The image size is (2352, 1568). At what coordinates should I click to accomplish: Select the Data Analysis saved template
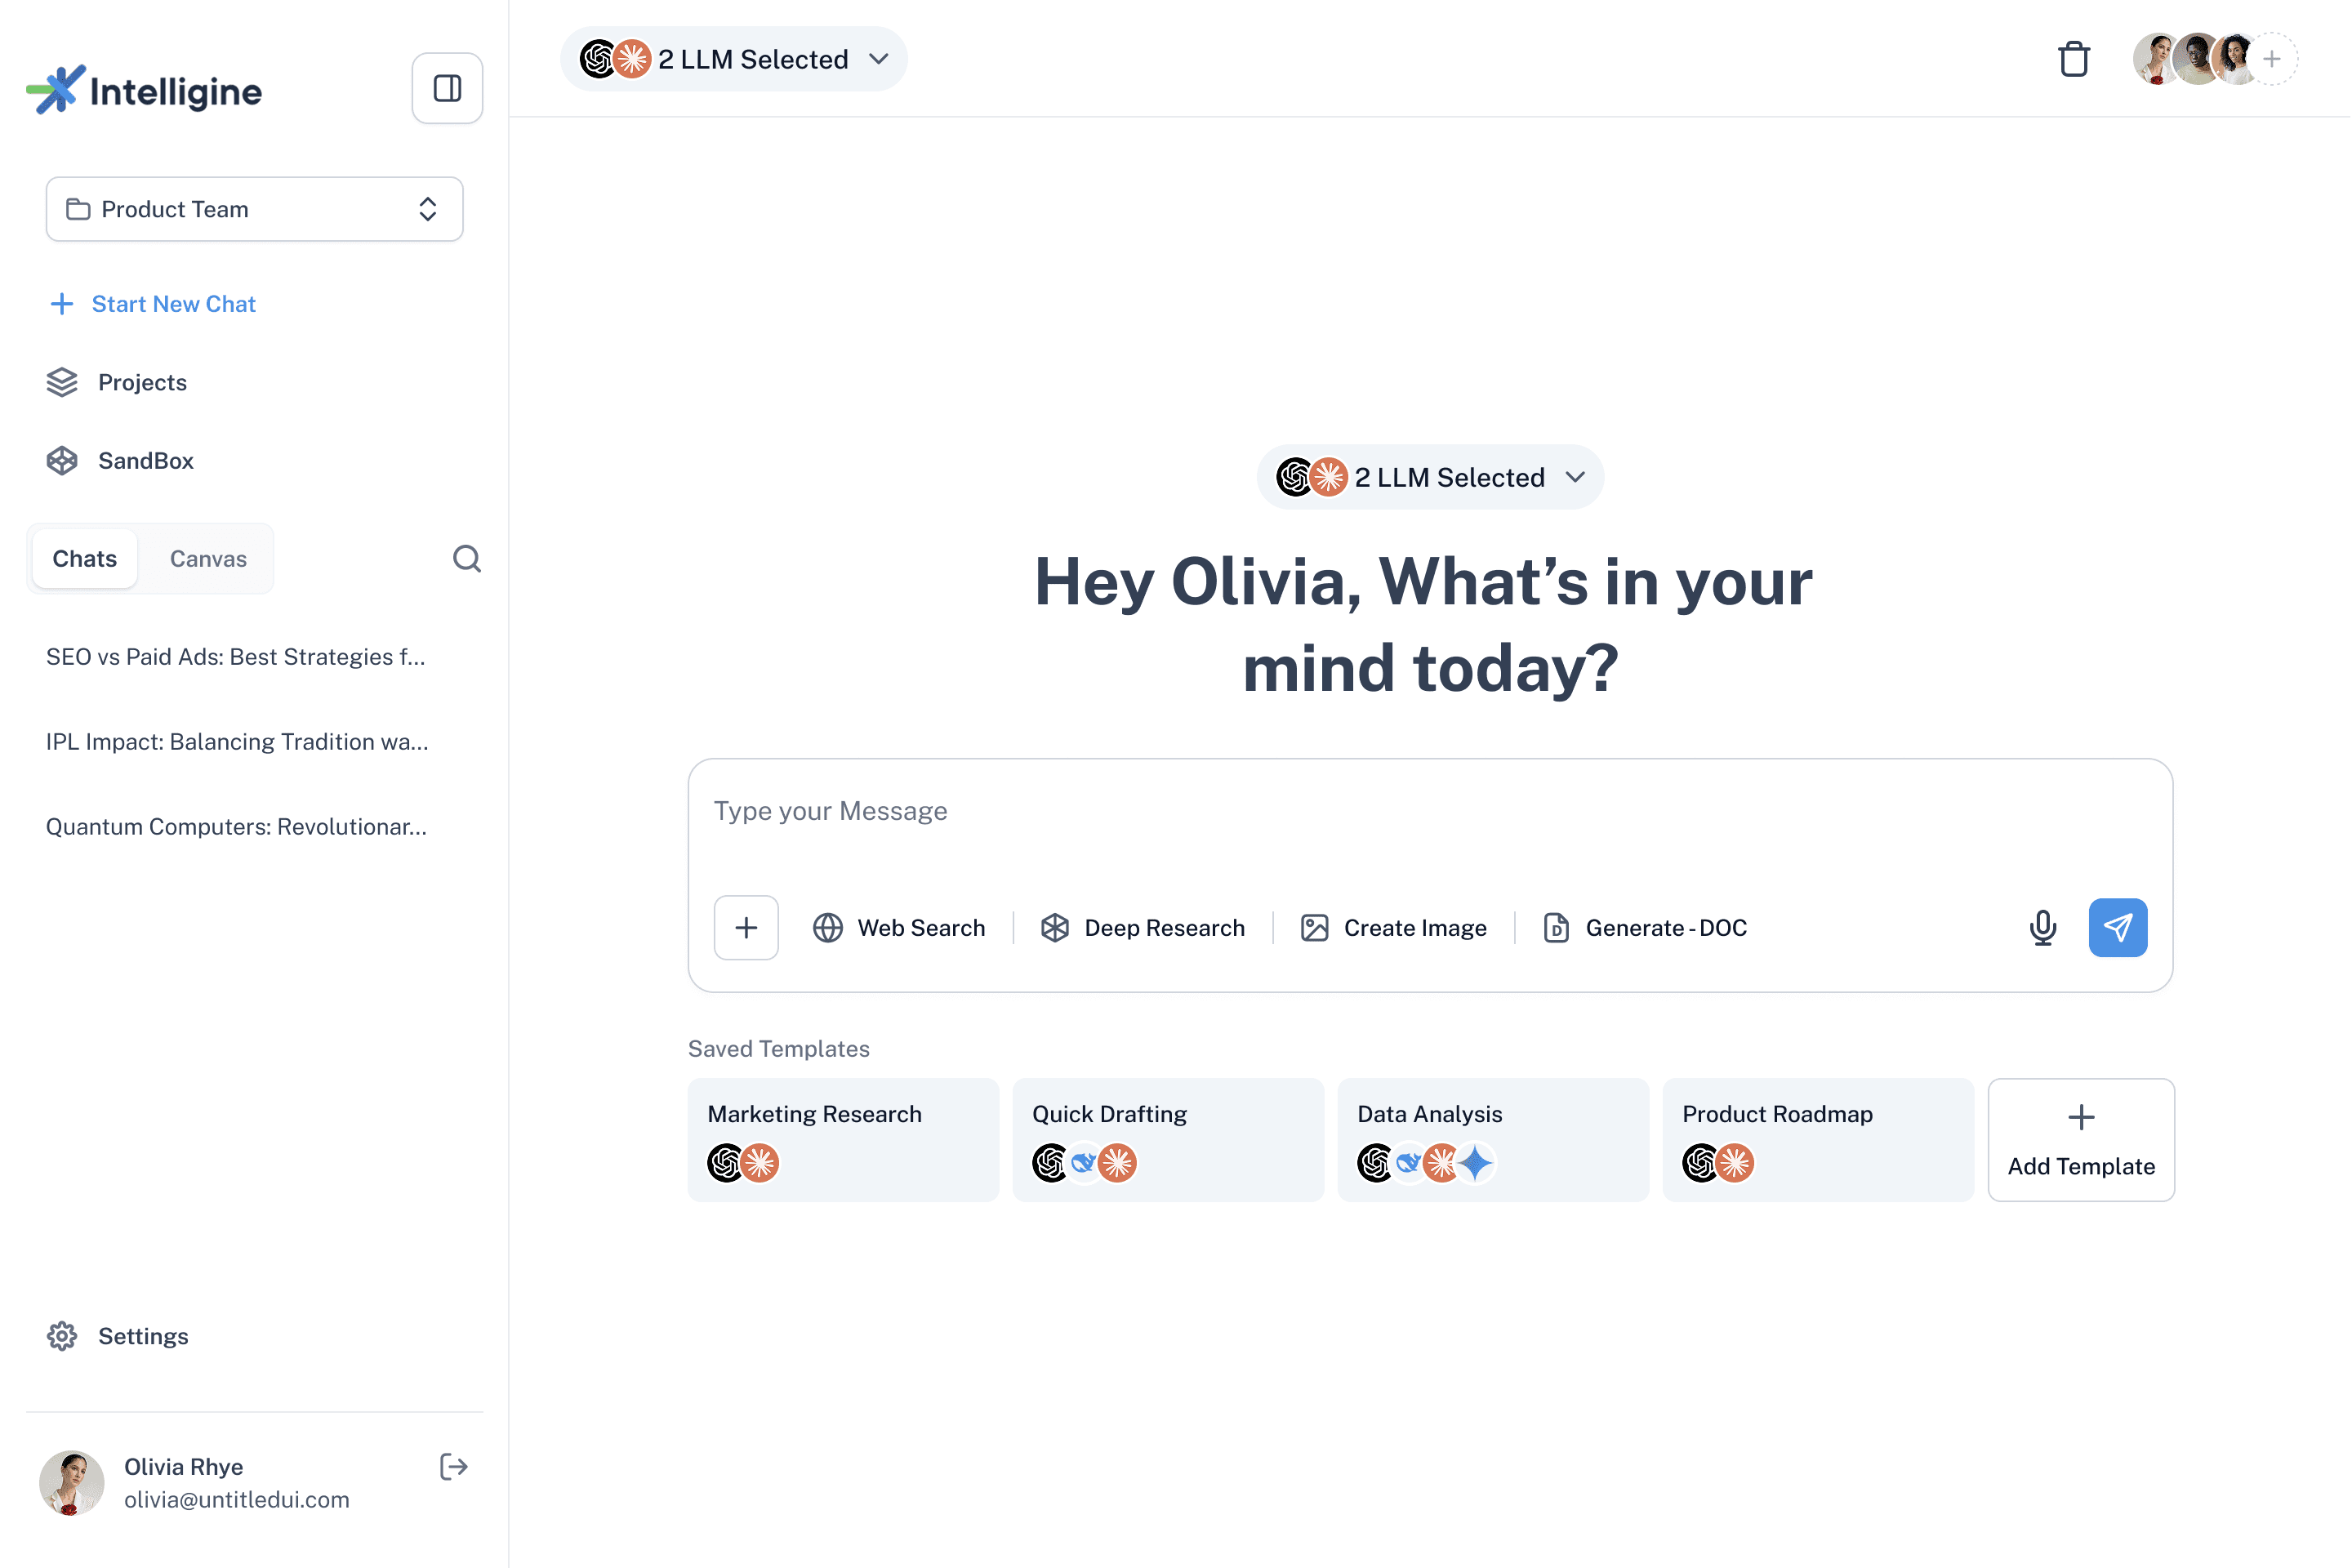1492,1140
